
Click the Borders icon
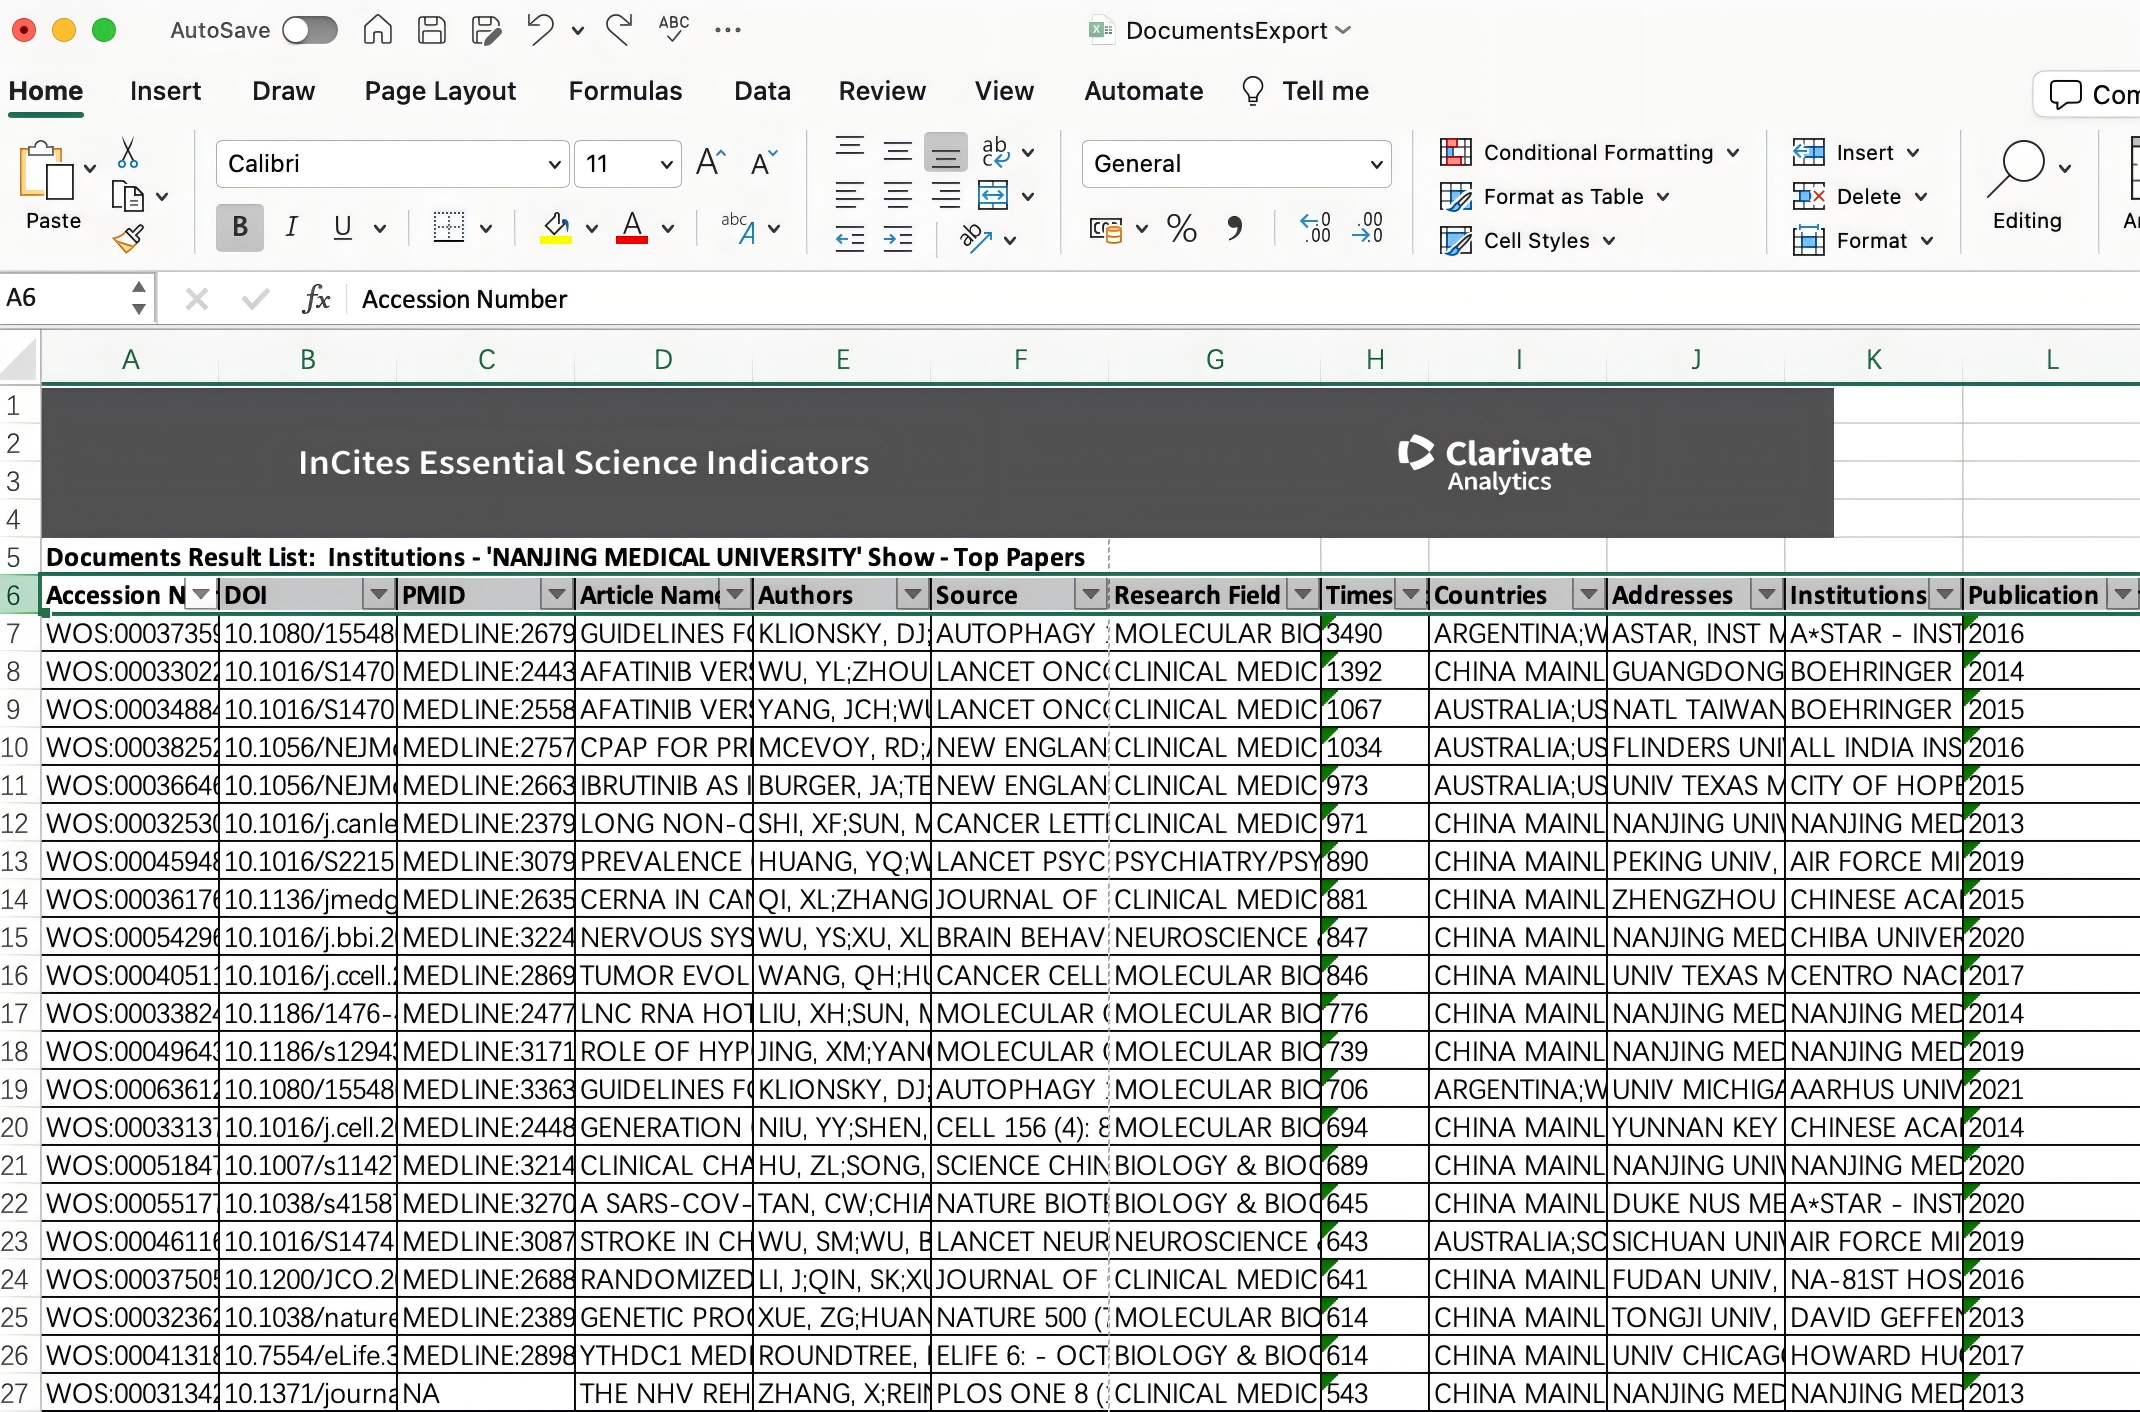pyautogui.click(x=448, y=228)
